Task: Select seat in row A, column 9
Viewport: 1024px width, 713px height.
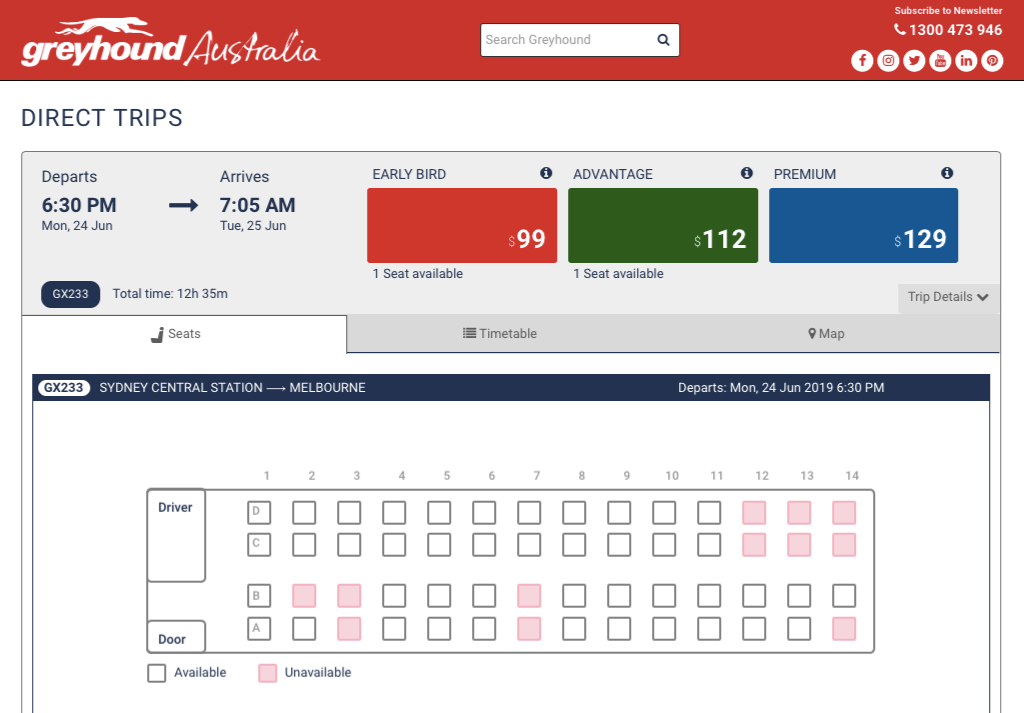Action: [x=619, y=629]
